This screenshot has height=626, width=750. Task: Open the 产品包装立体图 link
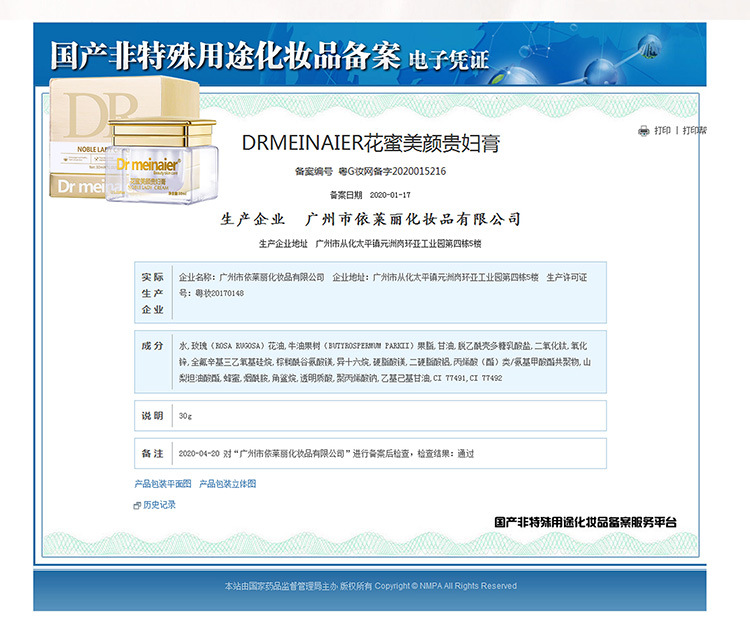(228, 484)
